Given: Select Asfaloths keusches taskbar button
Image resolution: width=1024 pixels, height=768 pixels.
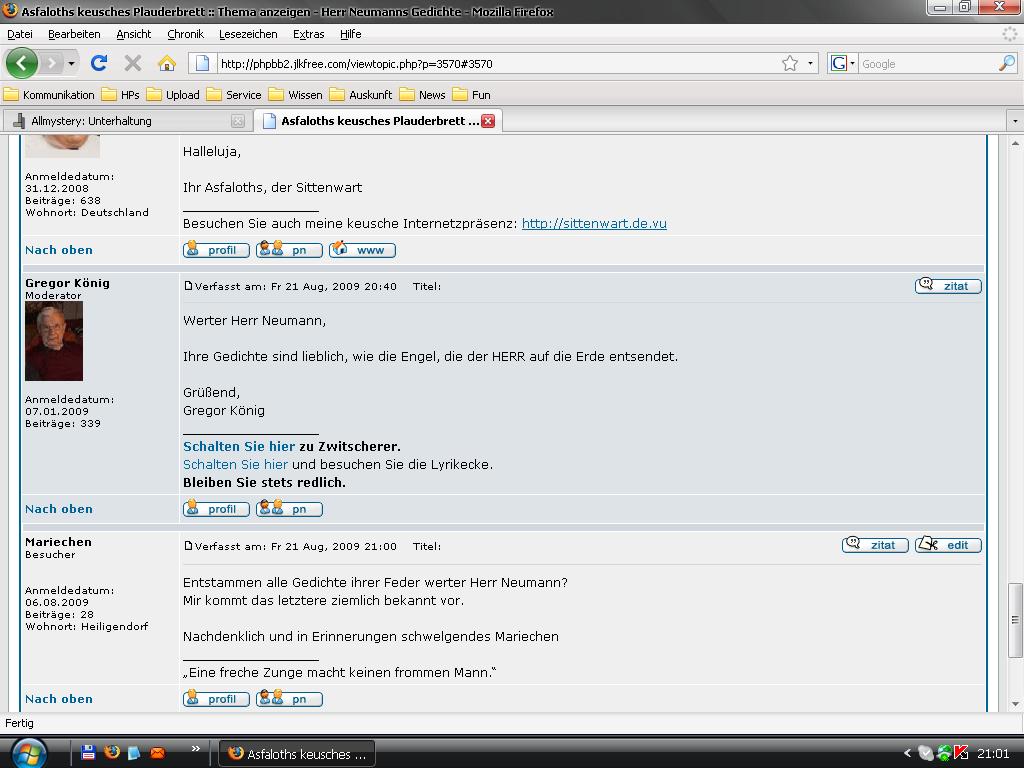Looking at the screenshot, I should [x=297, y=754].
